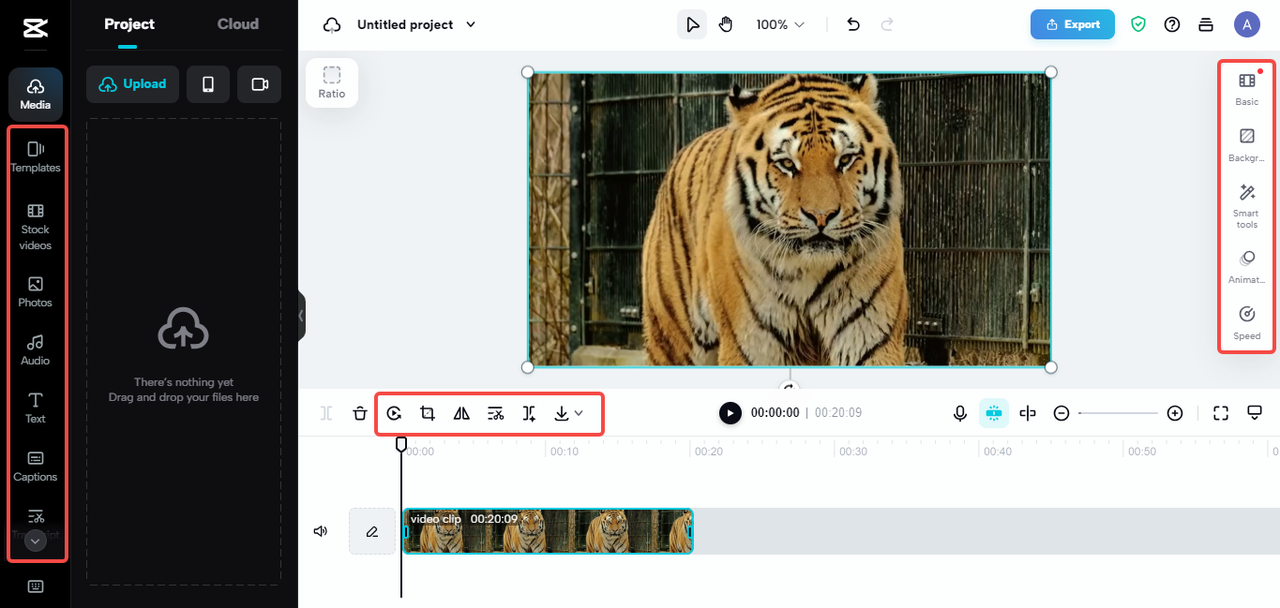Select the pointer tool
The image size is (1280, 608).
tap(692, 24)
